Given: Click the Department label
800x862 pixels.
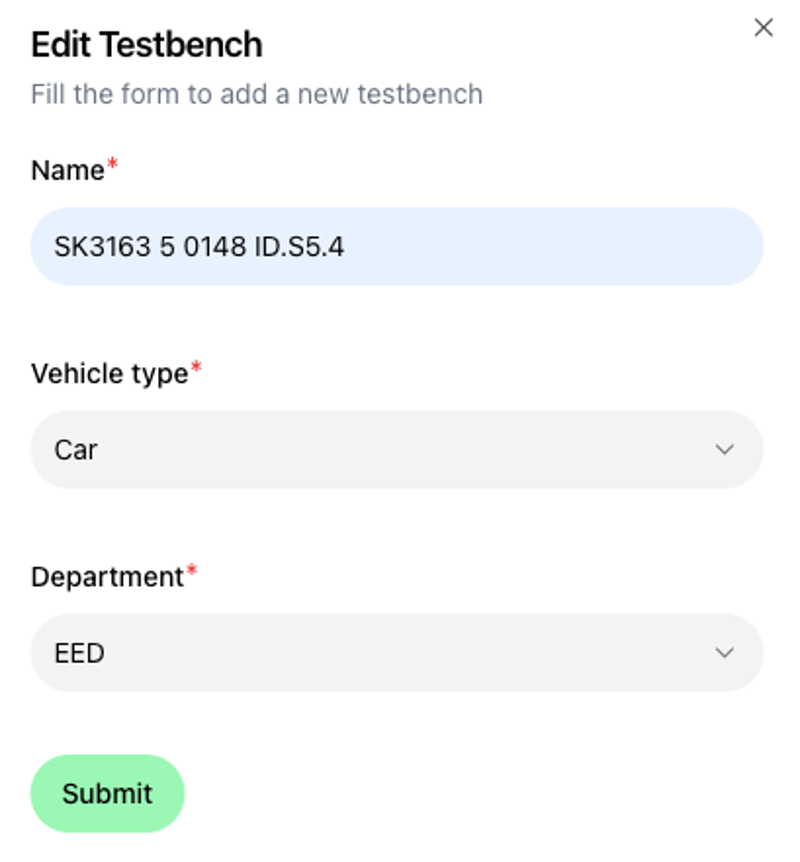Looking at the screenshot, I should pos(106,577).
